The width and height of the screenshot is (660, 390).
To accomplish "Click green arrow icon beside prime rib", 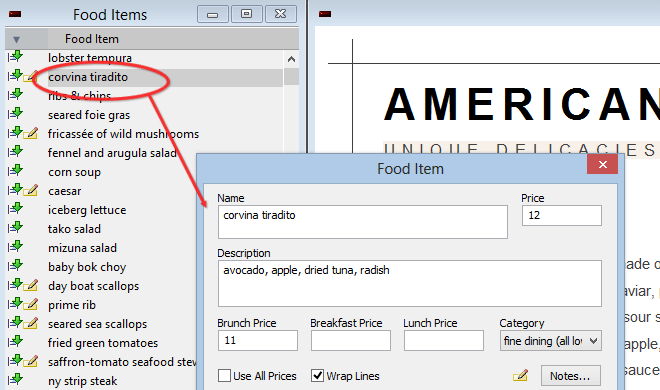I will 15,303.
